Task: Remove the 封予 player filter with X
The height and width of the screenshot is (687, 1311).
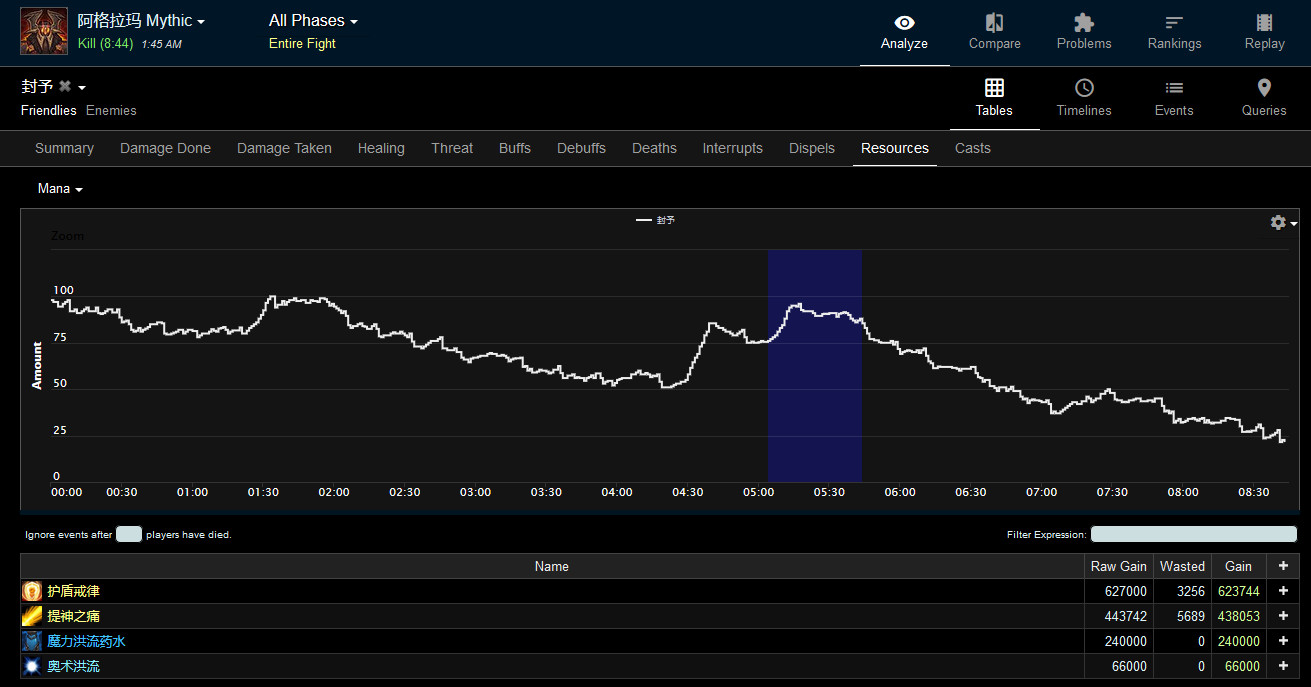Action: (x=65, y=87)
